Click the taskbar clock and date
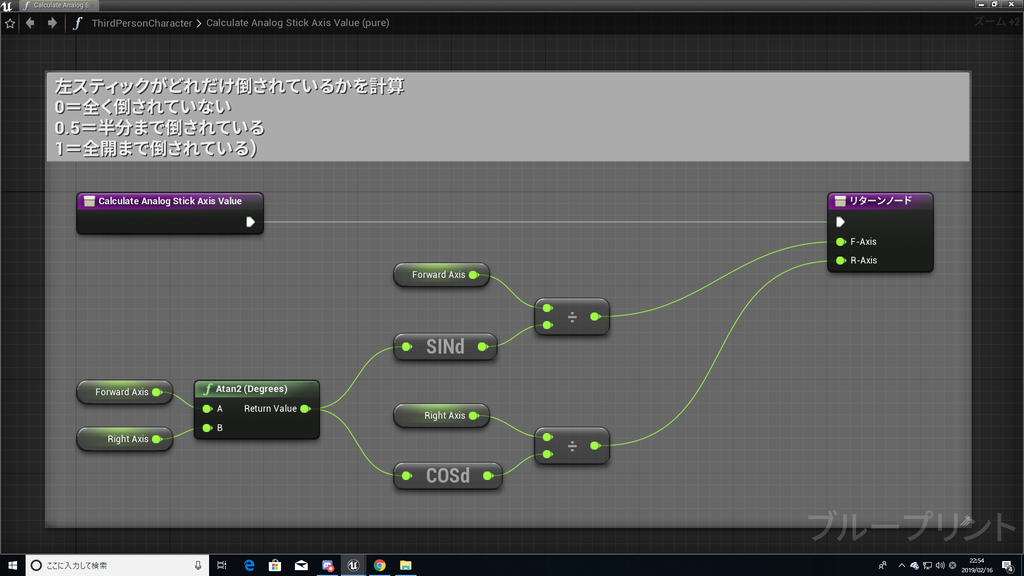The image size is (1024, 576). coord(977,566)
